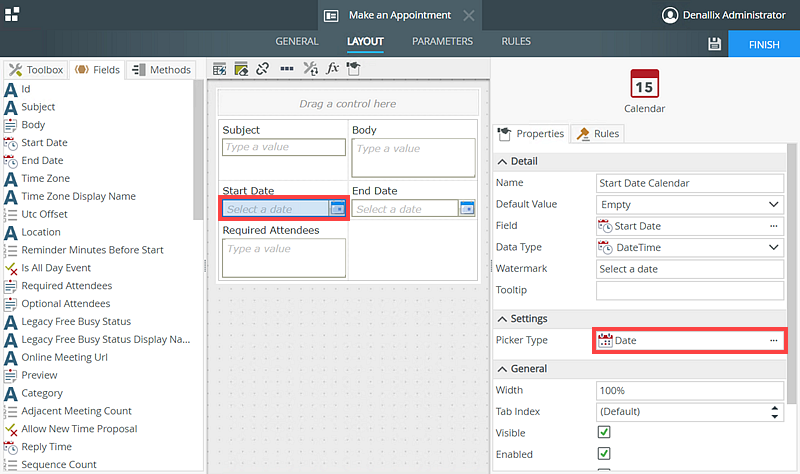The width and height of the screenshot is (800, 474).
Task: Increase the Tab Index stepper value
Action: pos(776,407)
